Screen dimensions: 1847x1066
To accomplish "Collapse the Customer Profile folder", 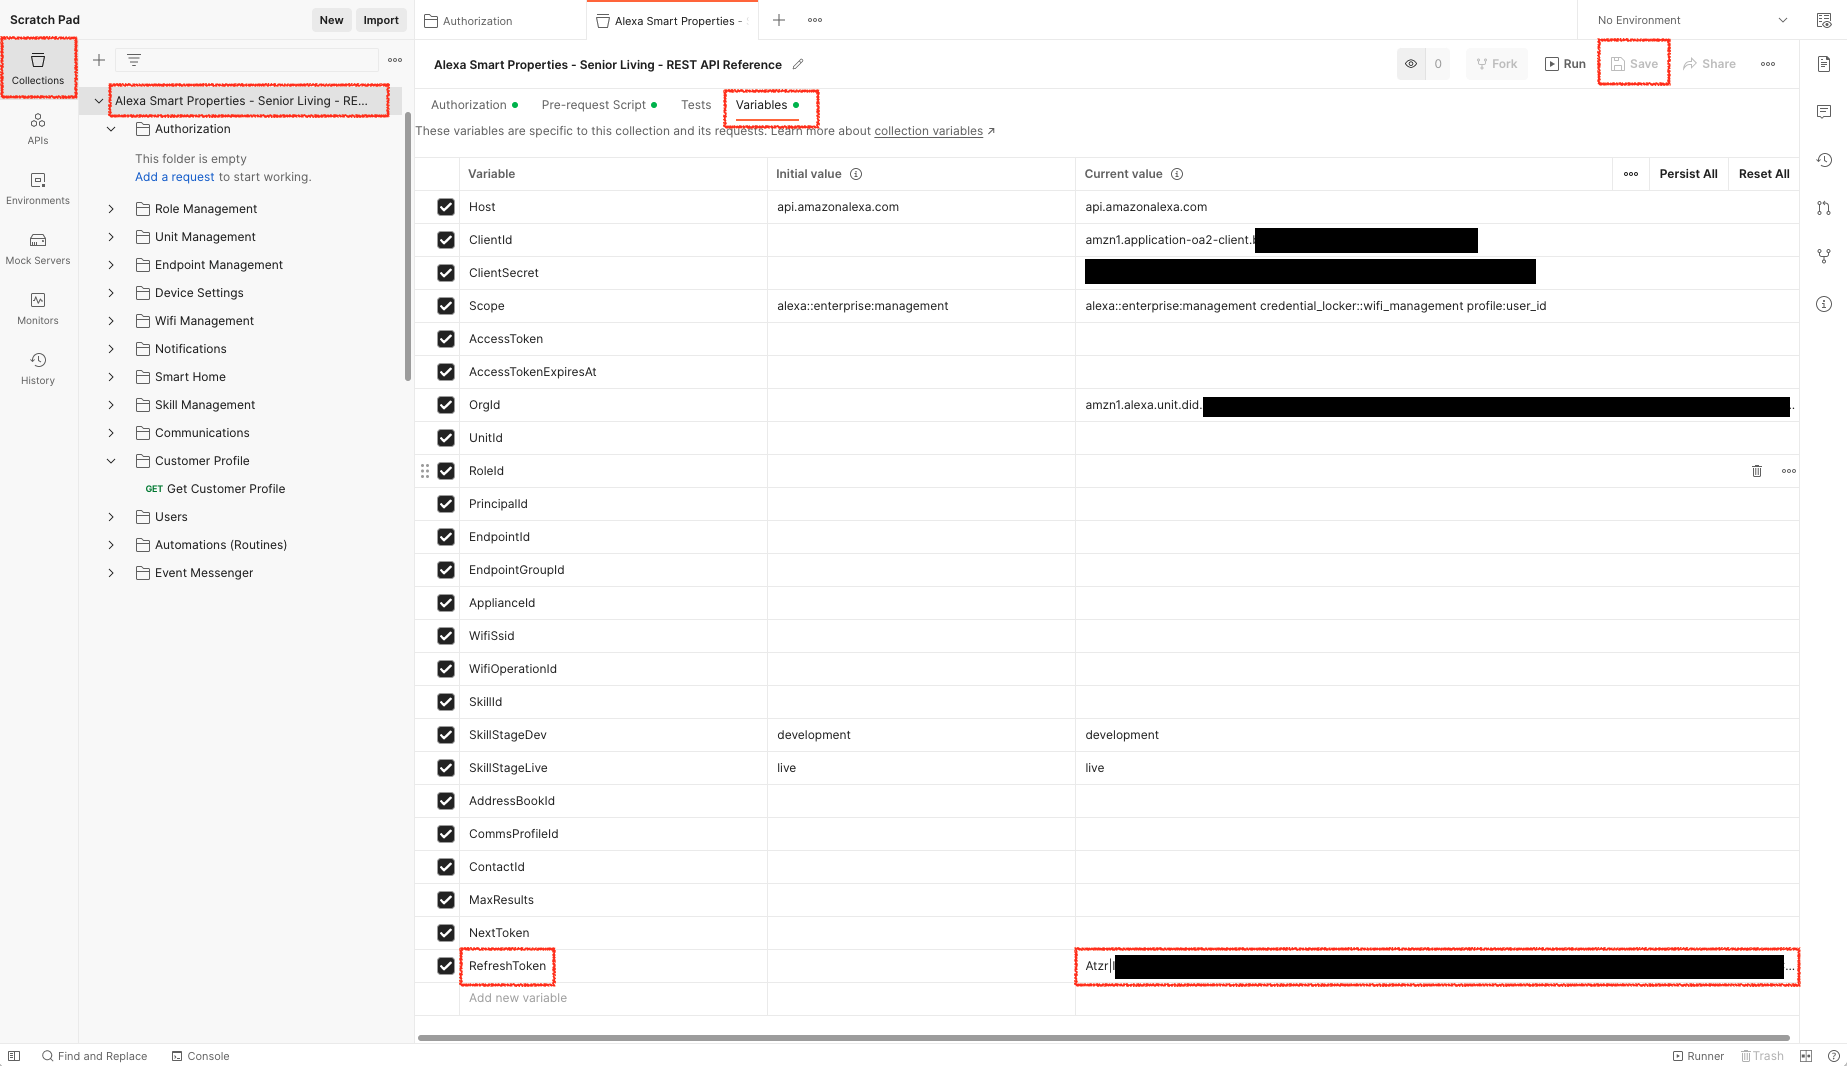I will coord(111,461).
